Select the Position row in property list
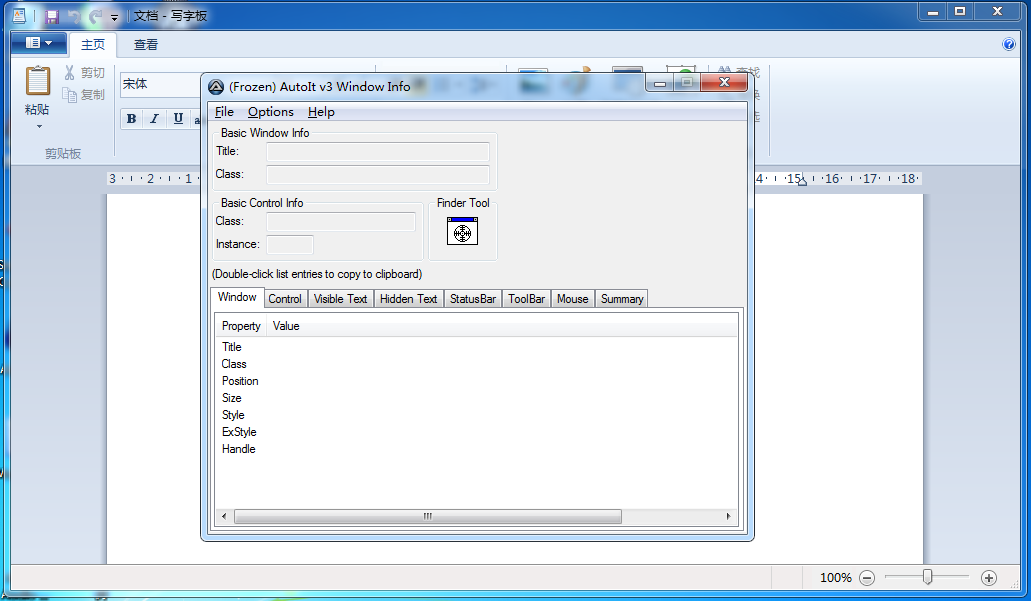The width and height of the screenshot is (1031, 601). (x=240, y=381)
